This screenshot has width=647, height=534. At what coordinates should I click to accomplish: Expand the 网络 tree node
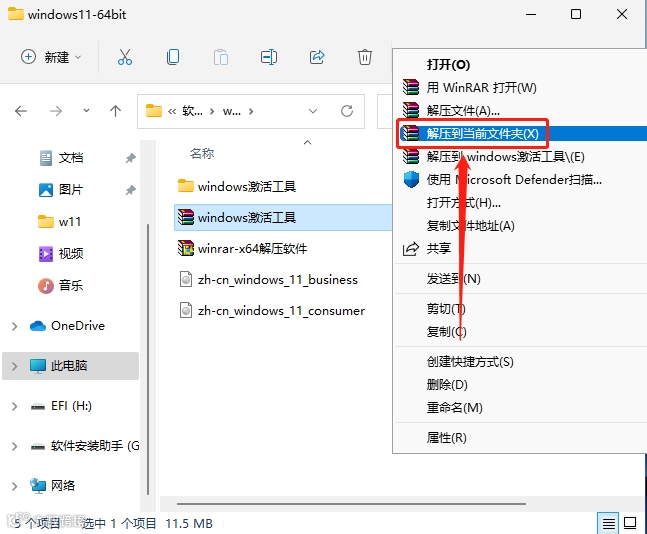[x=14, y=486]
